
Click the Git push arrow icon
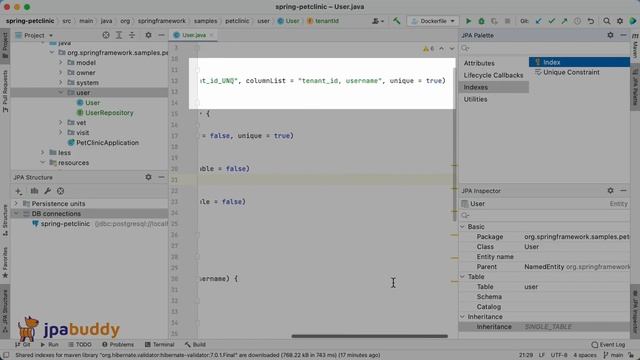(x=564, y=21)
